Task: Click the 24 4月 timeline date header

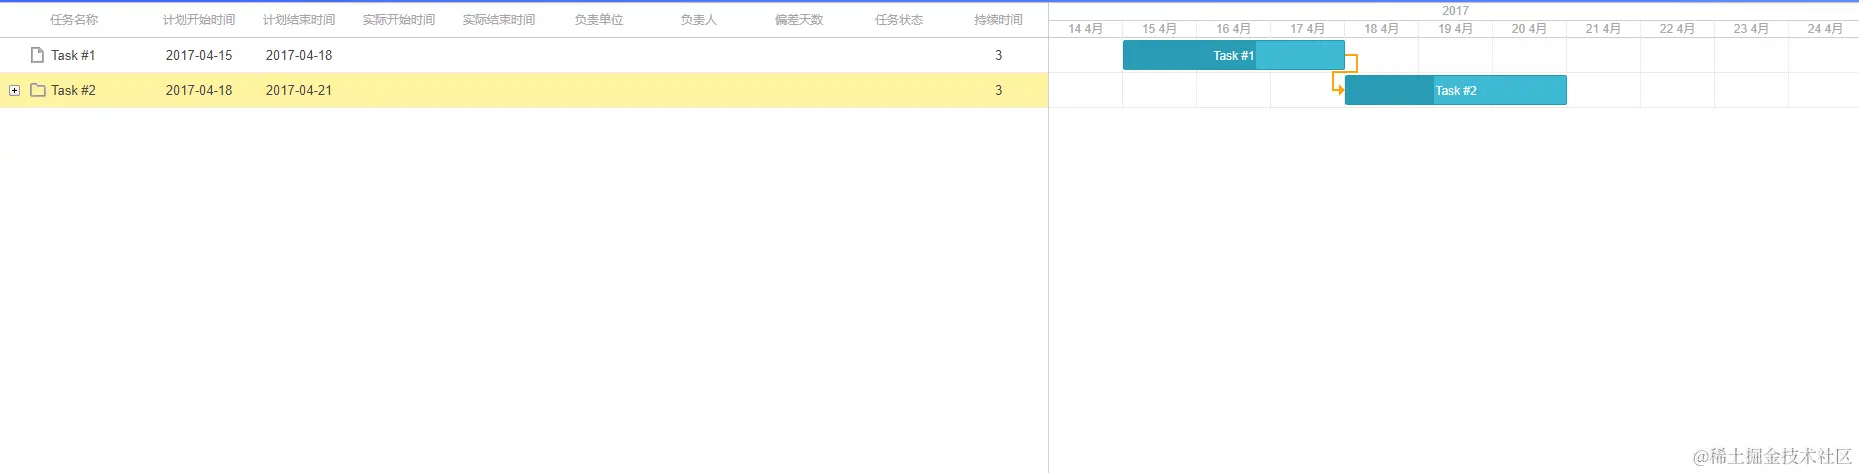Action: click(x=1825, y=29)
